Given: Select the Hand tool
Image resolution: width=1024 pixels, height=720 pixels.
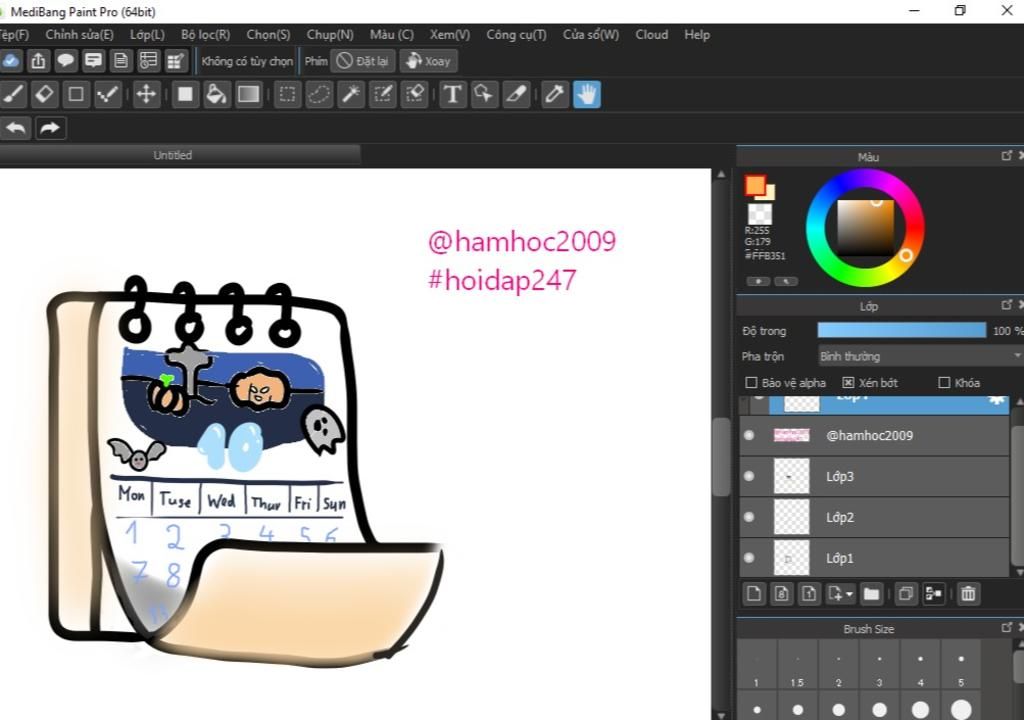Looking at the screenshot, I should 586,95.
